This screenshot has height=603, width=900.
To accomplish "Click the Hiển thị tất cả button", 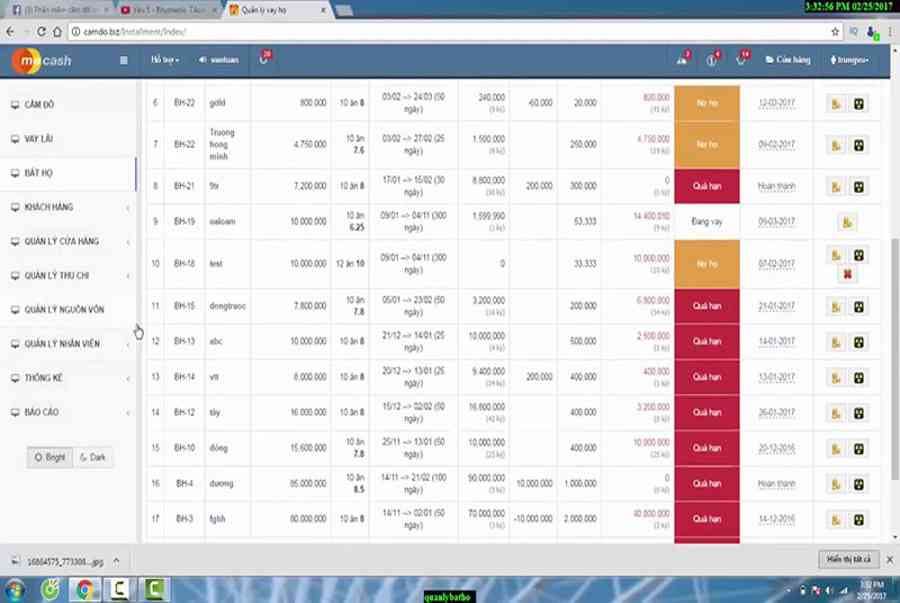I will click(849, 559).
